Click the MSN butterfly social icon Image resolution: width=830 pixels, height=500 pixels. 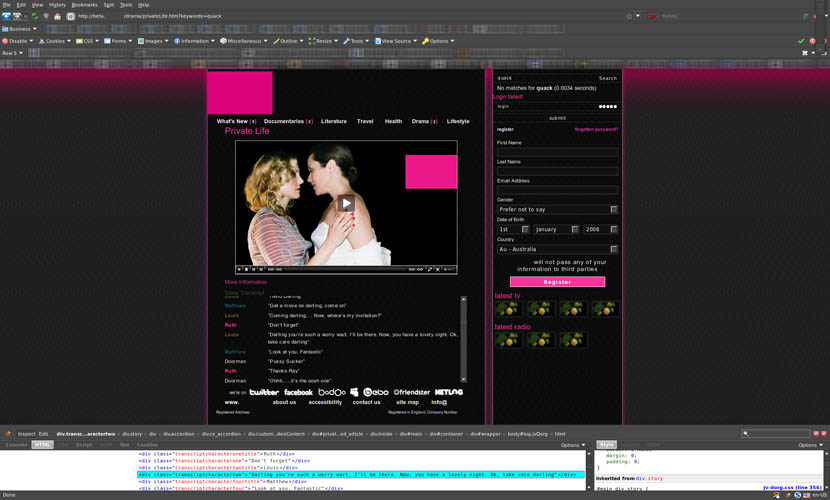click(x=354, y=392)
